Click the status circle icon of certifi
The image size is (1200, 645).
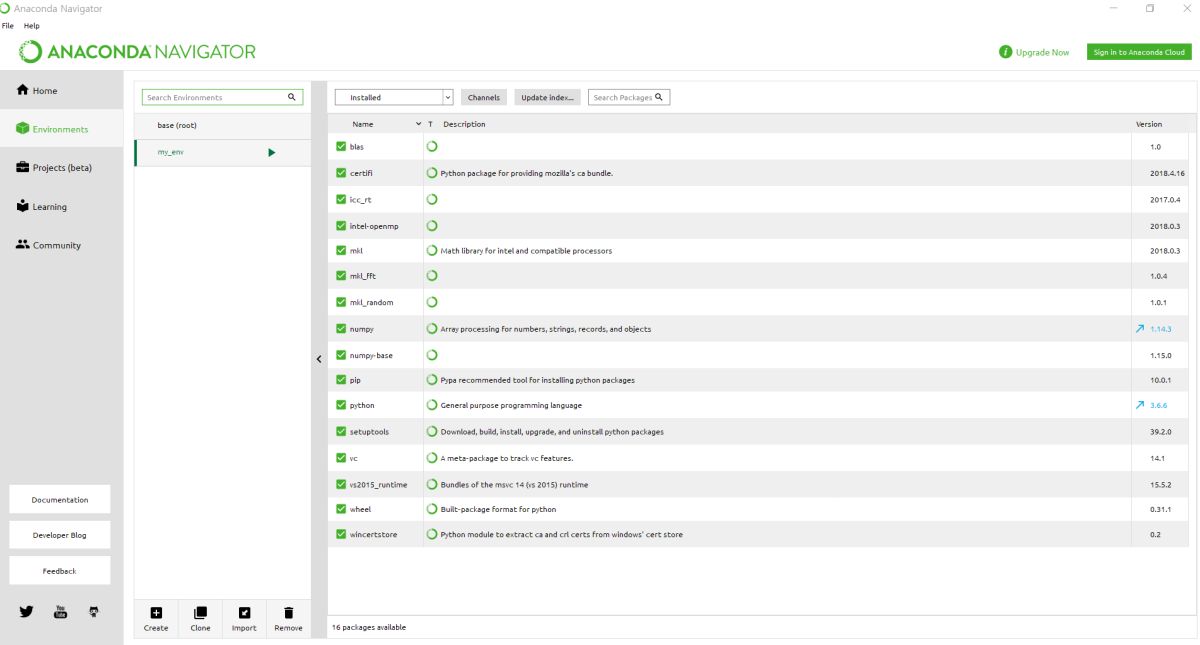(432, 173)
